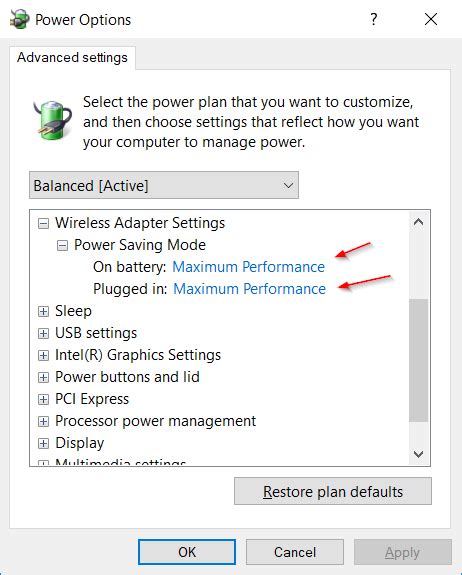Click the Power Options title bar icon

point(19,19)
